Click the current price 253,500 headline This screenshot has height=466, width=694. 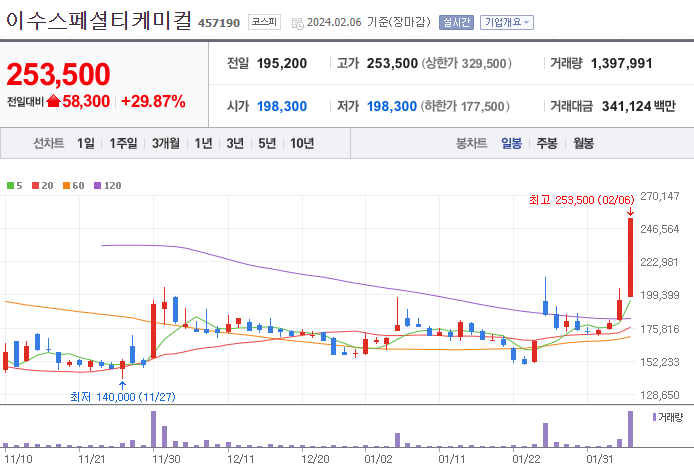(58, 74)
